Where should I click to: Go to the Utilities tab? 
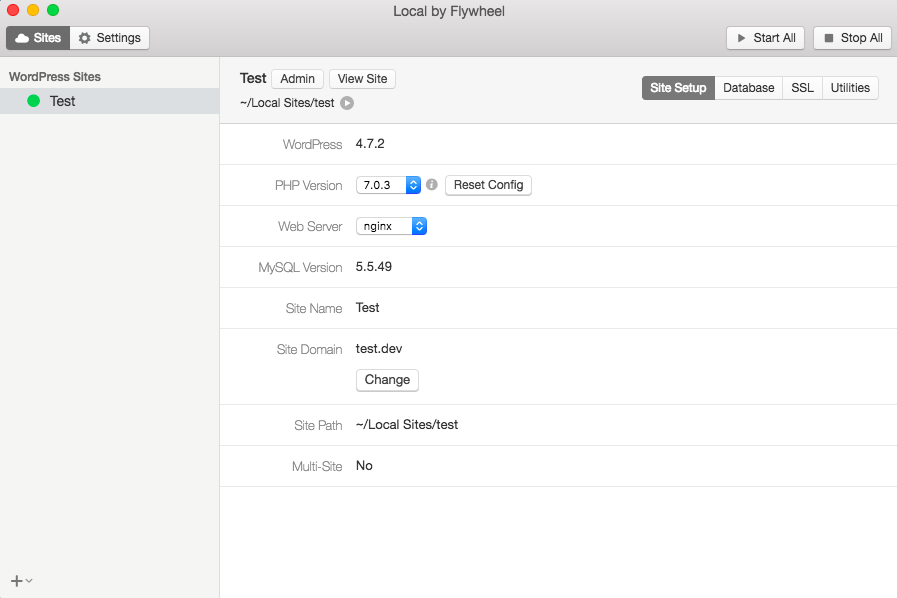pos(850,88)
